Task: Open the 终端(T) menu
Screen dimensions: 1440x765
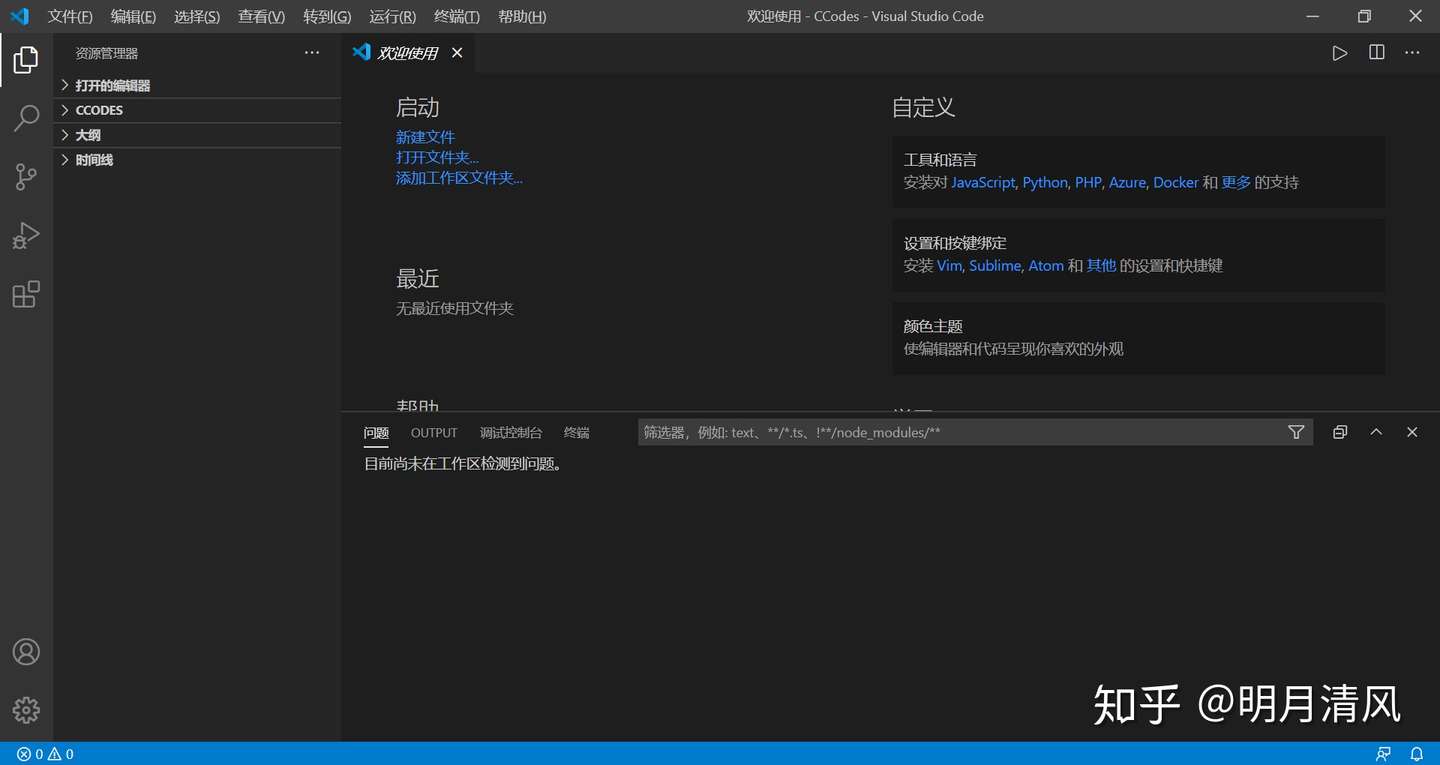Action: pos(457,17)
